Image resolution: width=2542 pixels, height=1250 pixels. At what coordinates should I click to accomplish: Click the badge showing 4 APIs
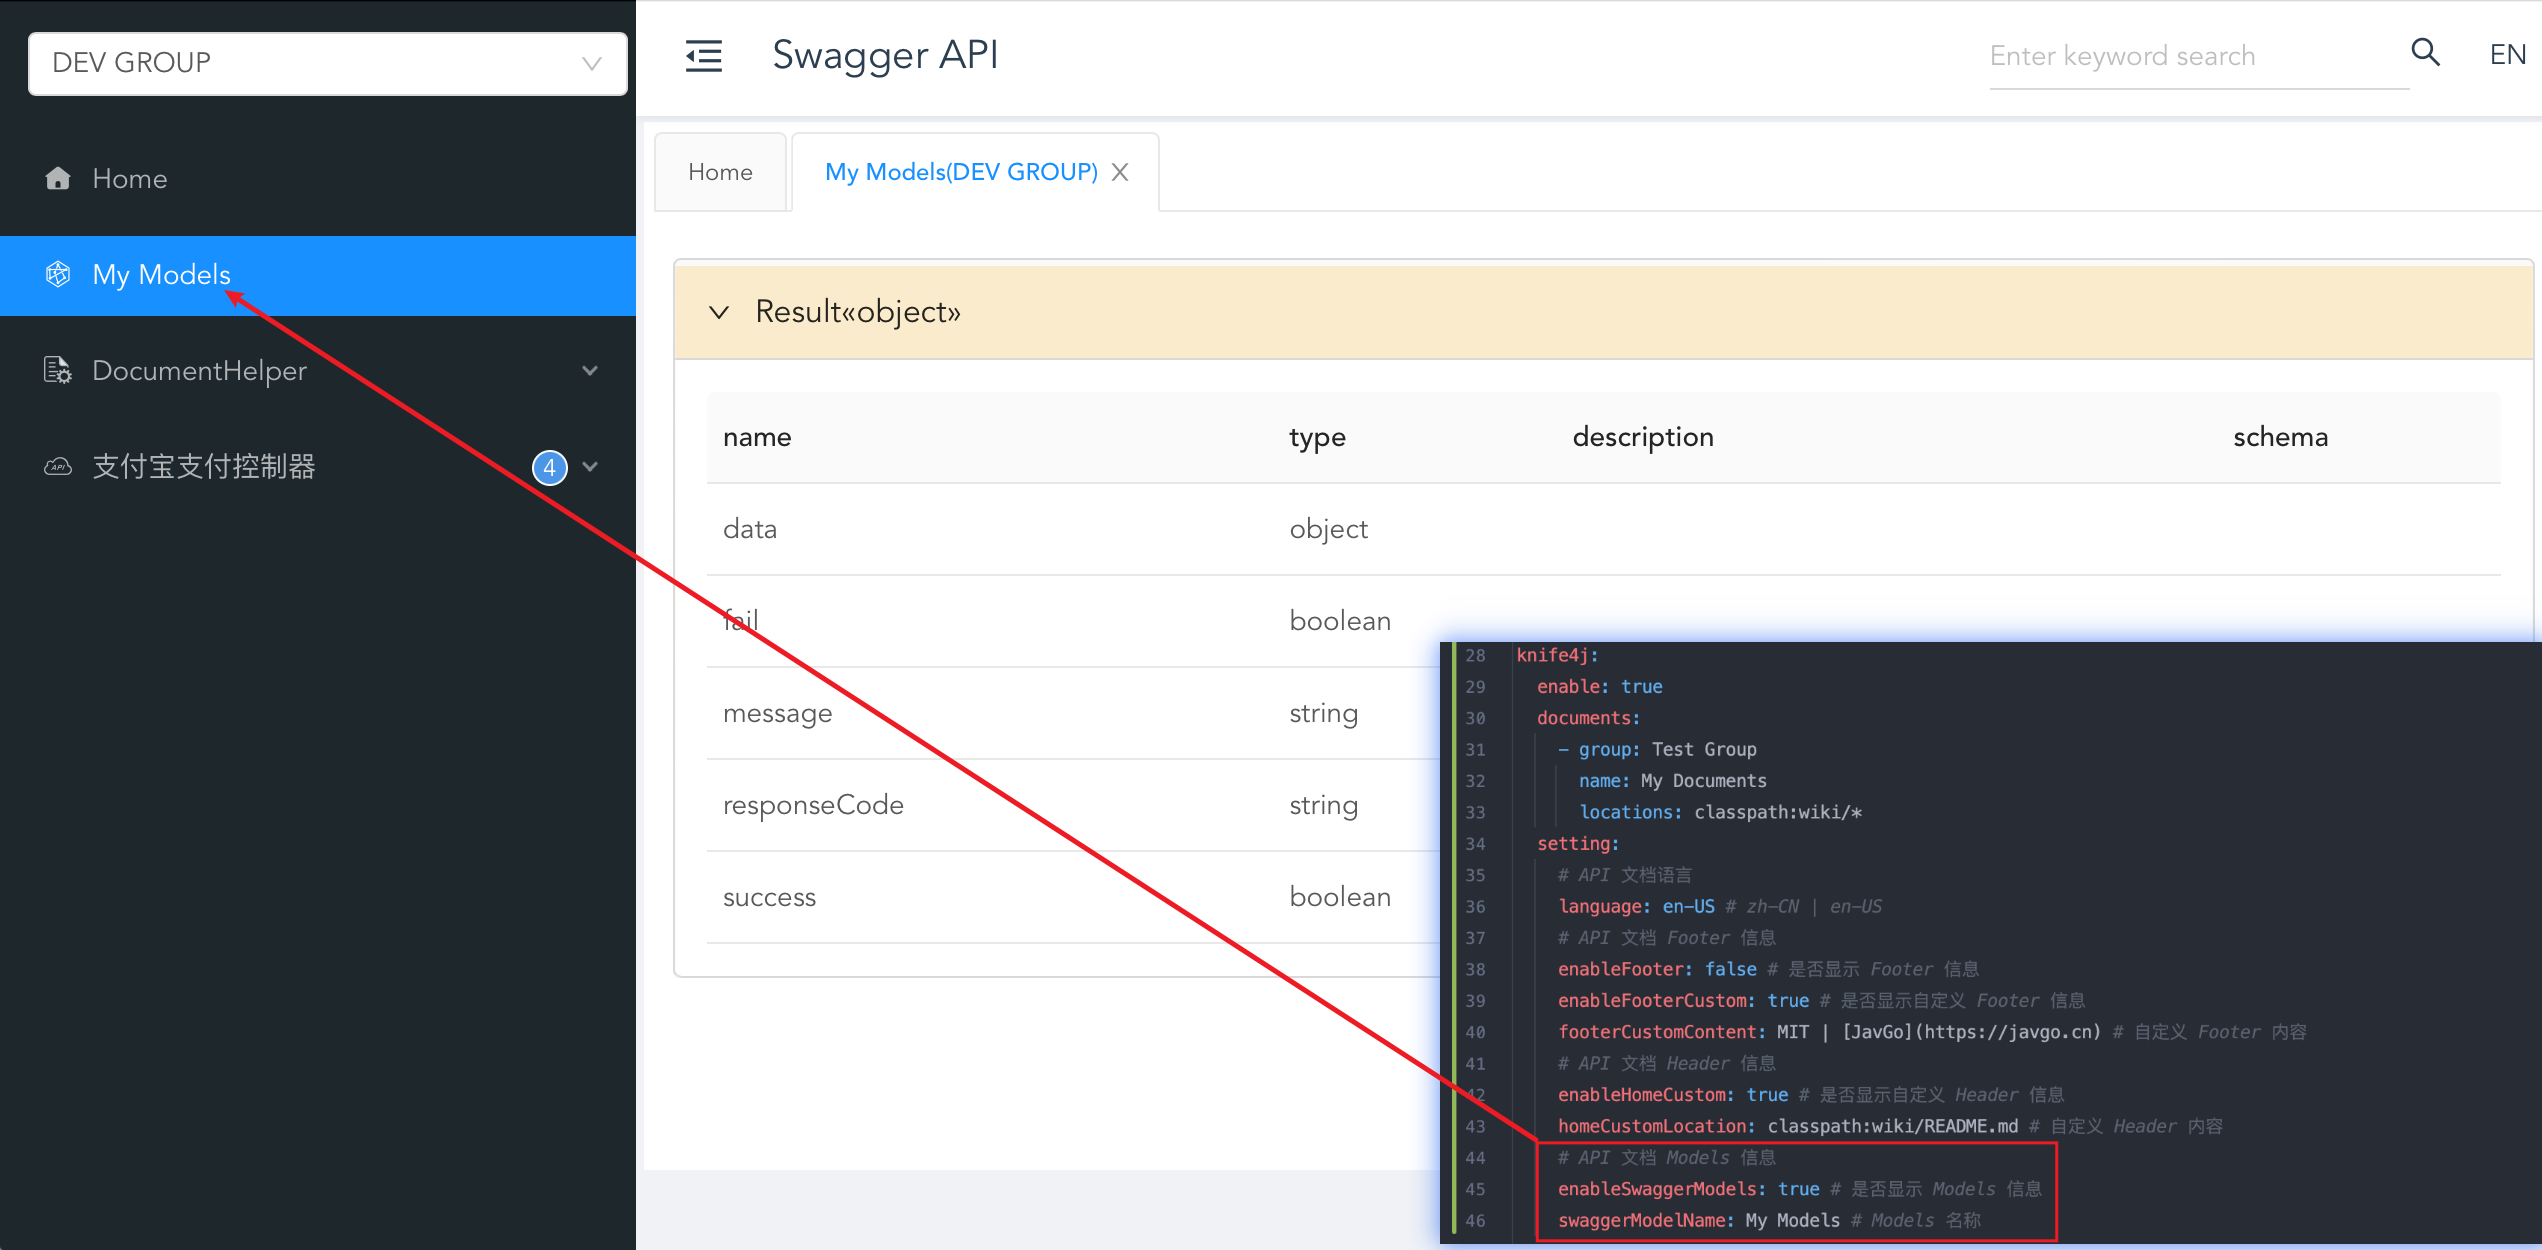click(x=550, y=466)
